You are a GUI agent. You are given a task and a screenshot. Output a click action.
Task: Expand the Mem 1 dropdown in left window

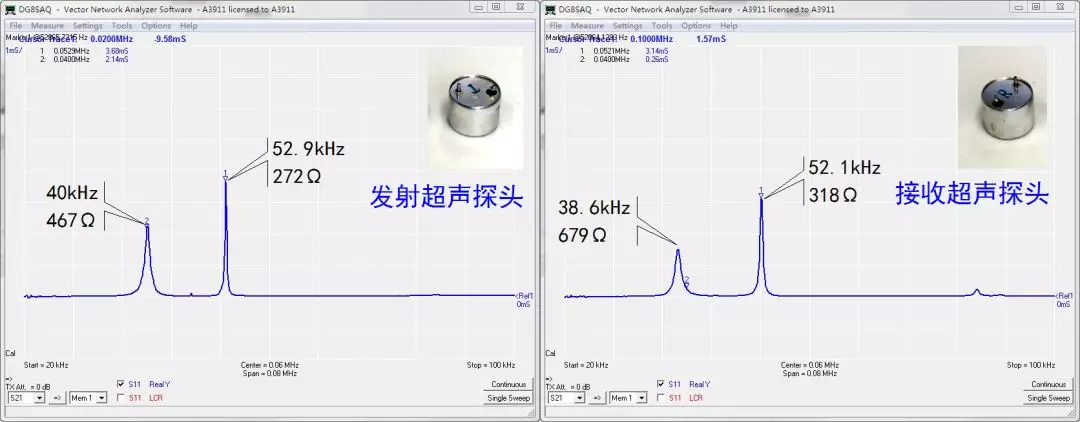pyautogui.click(x=101, y=398)
